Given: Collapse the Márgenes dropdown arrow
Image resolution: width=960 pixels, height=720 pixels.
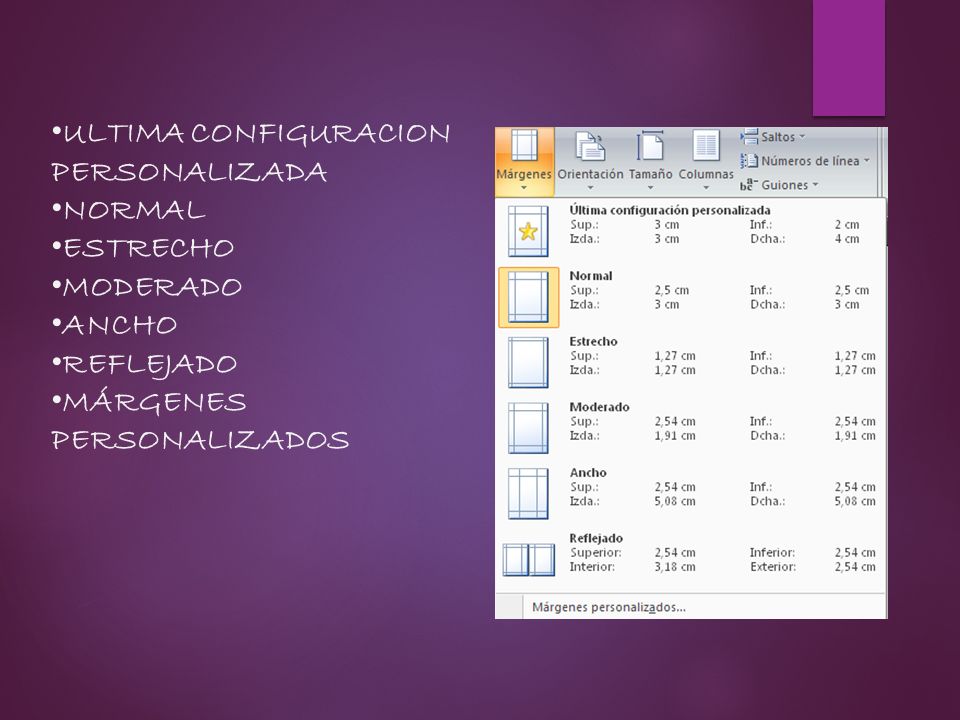Looking at the screenshot, I should 524,188.
